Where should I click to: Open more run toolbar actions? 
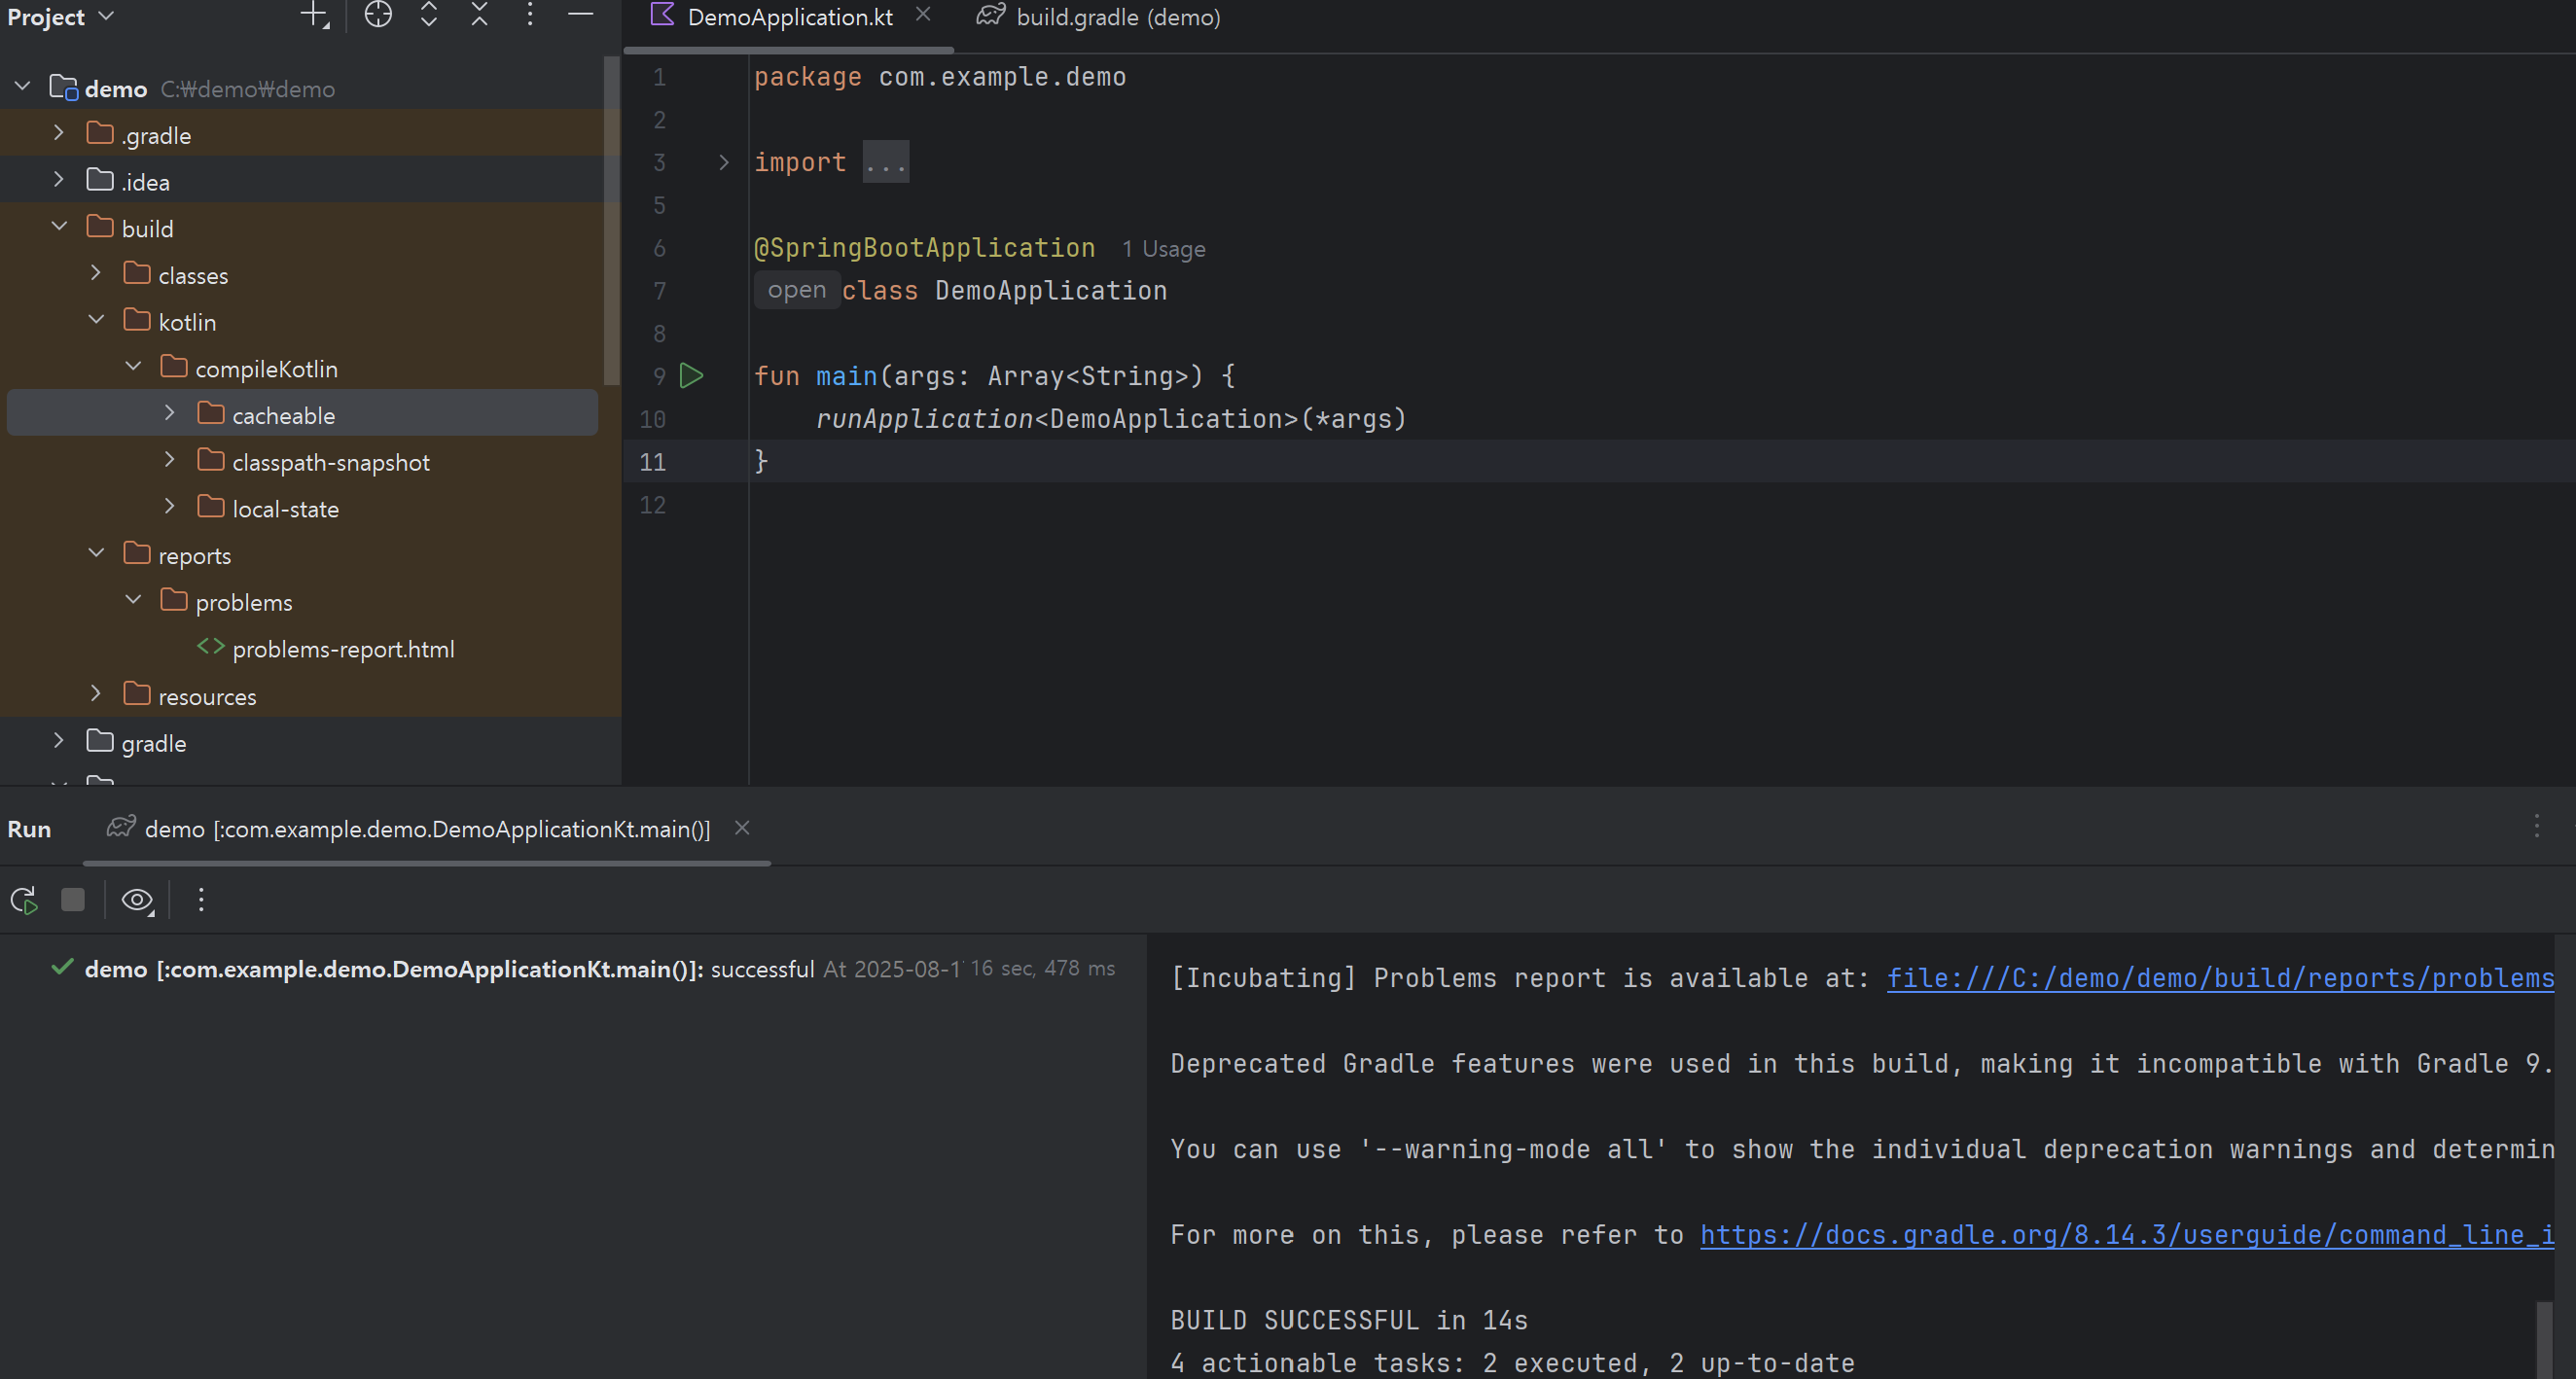click(x=201, y=900)
